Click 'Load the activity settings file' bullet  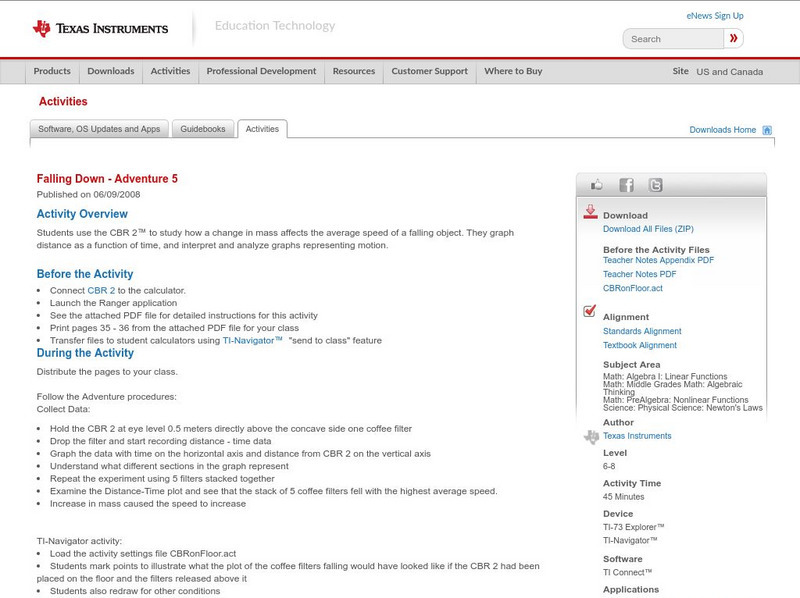pos(143,554)
